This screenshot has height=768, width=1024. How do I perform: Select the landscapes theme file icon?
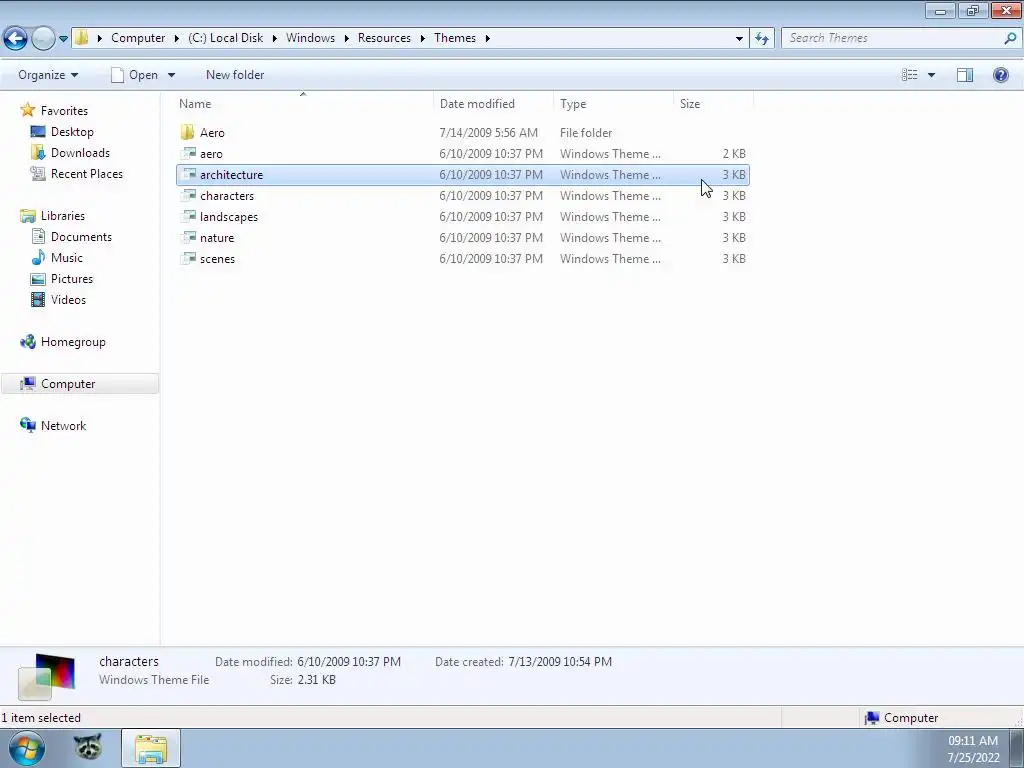[188, 216]
